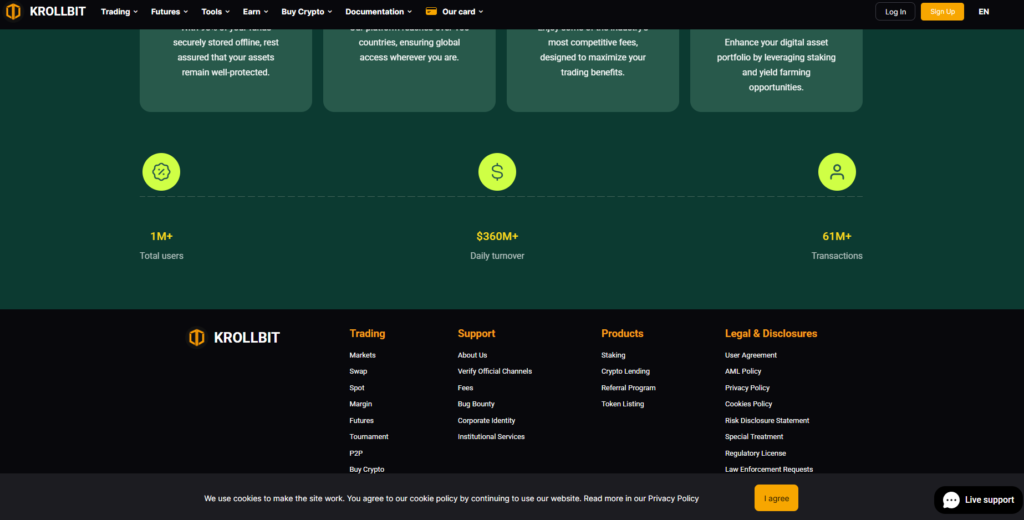Open the Regulatory License link
Image resolution: width=1024 pixels, height=520 pixels.
pos(755,453)
